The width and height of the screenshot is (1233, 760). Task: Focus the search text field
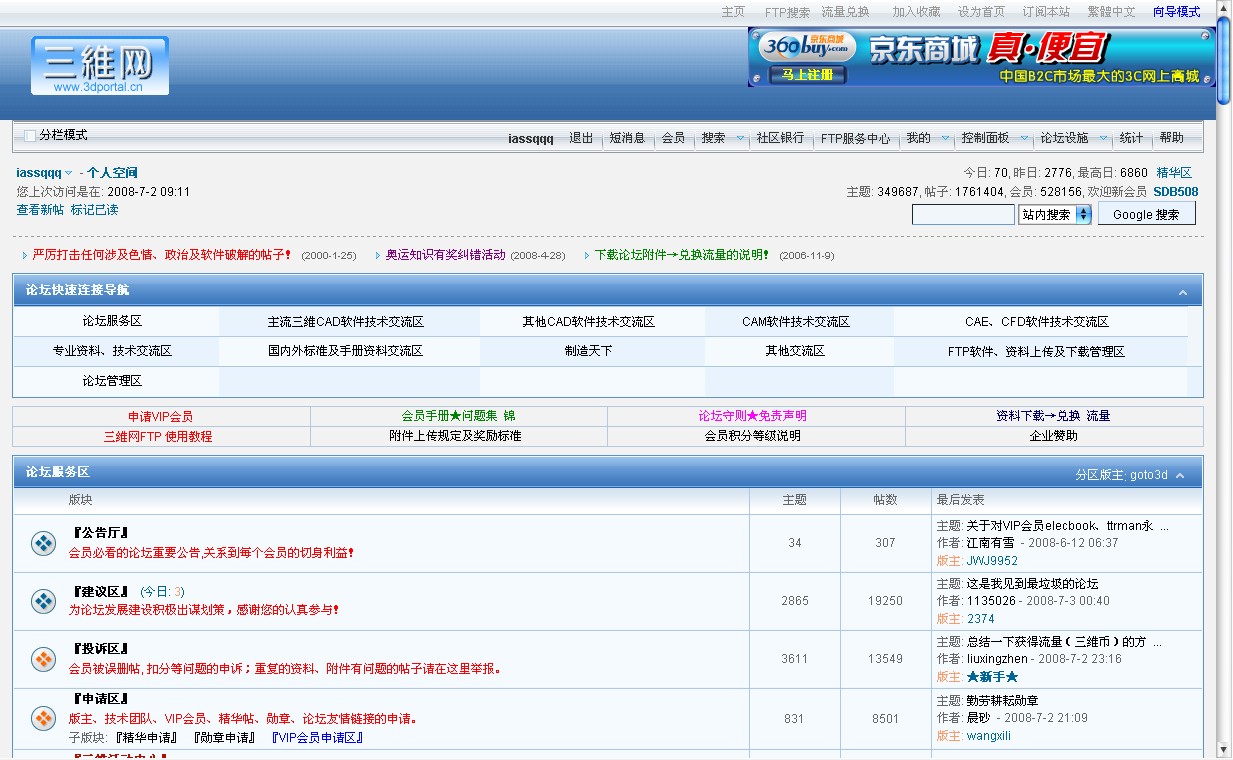pyautogui.click(x=963, y=214)
